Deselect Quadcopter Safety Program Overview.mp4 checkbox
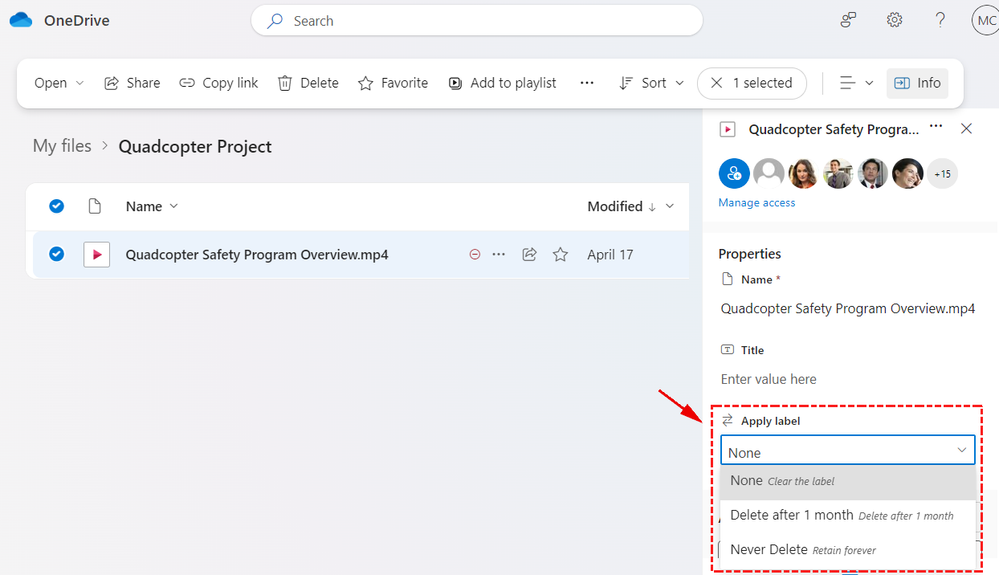Viewport: 999px width, 575px height. pos(56,254)
